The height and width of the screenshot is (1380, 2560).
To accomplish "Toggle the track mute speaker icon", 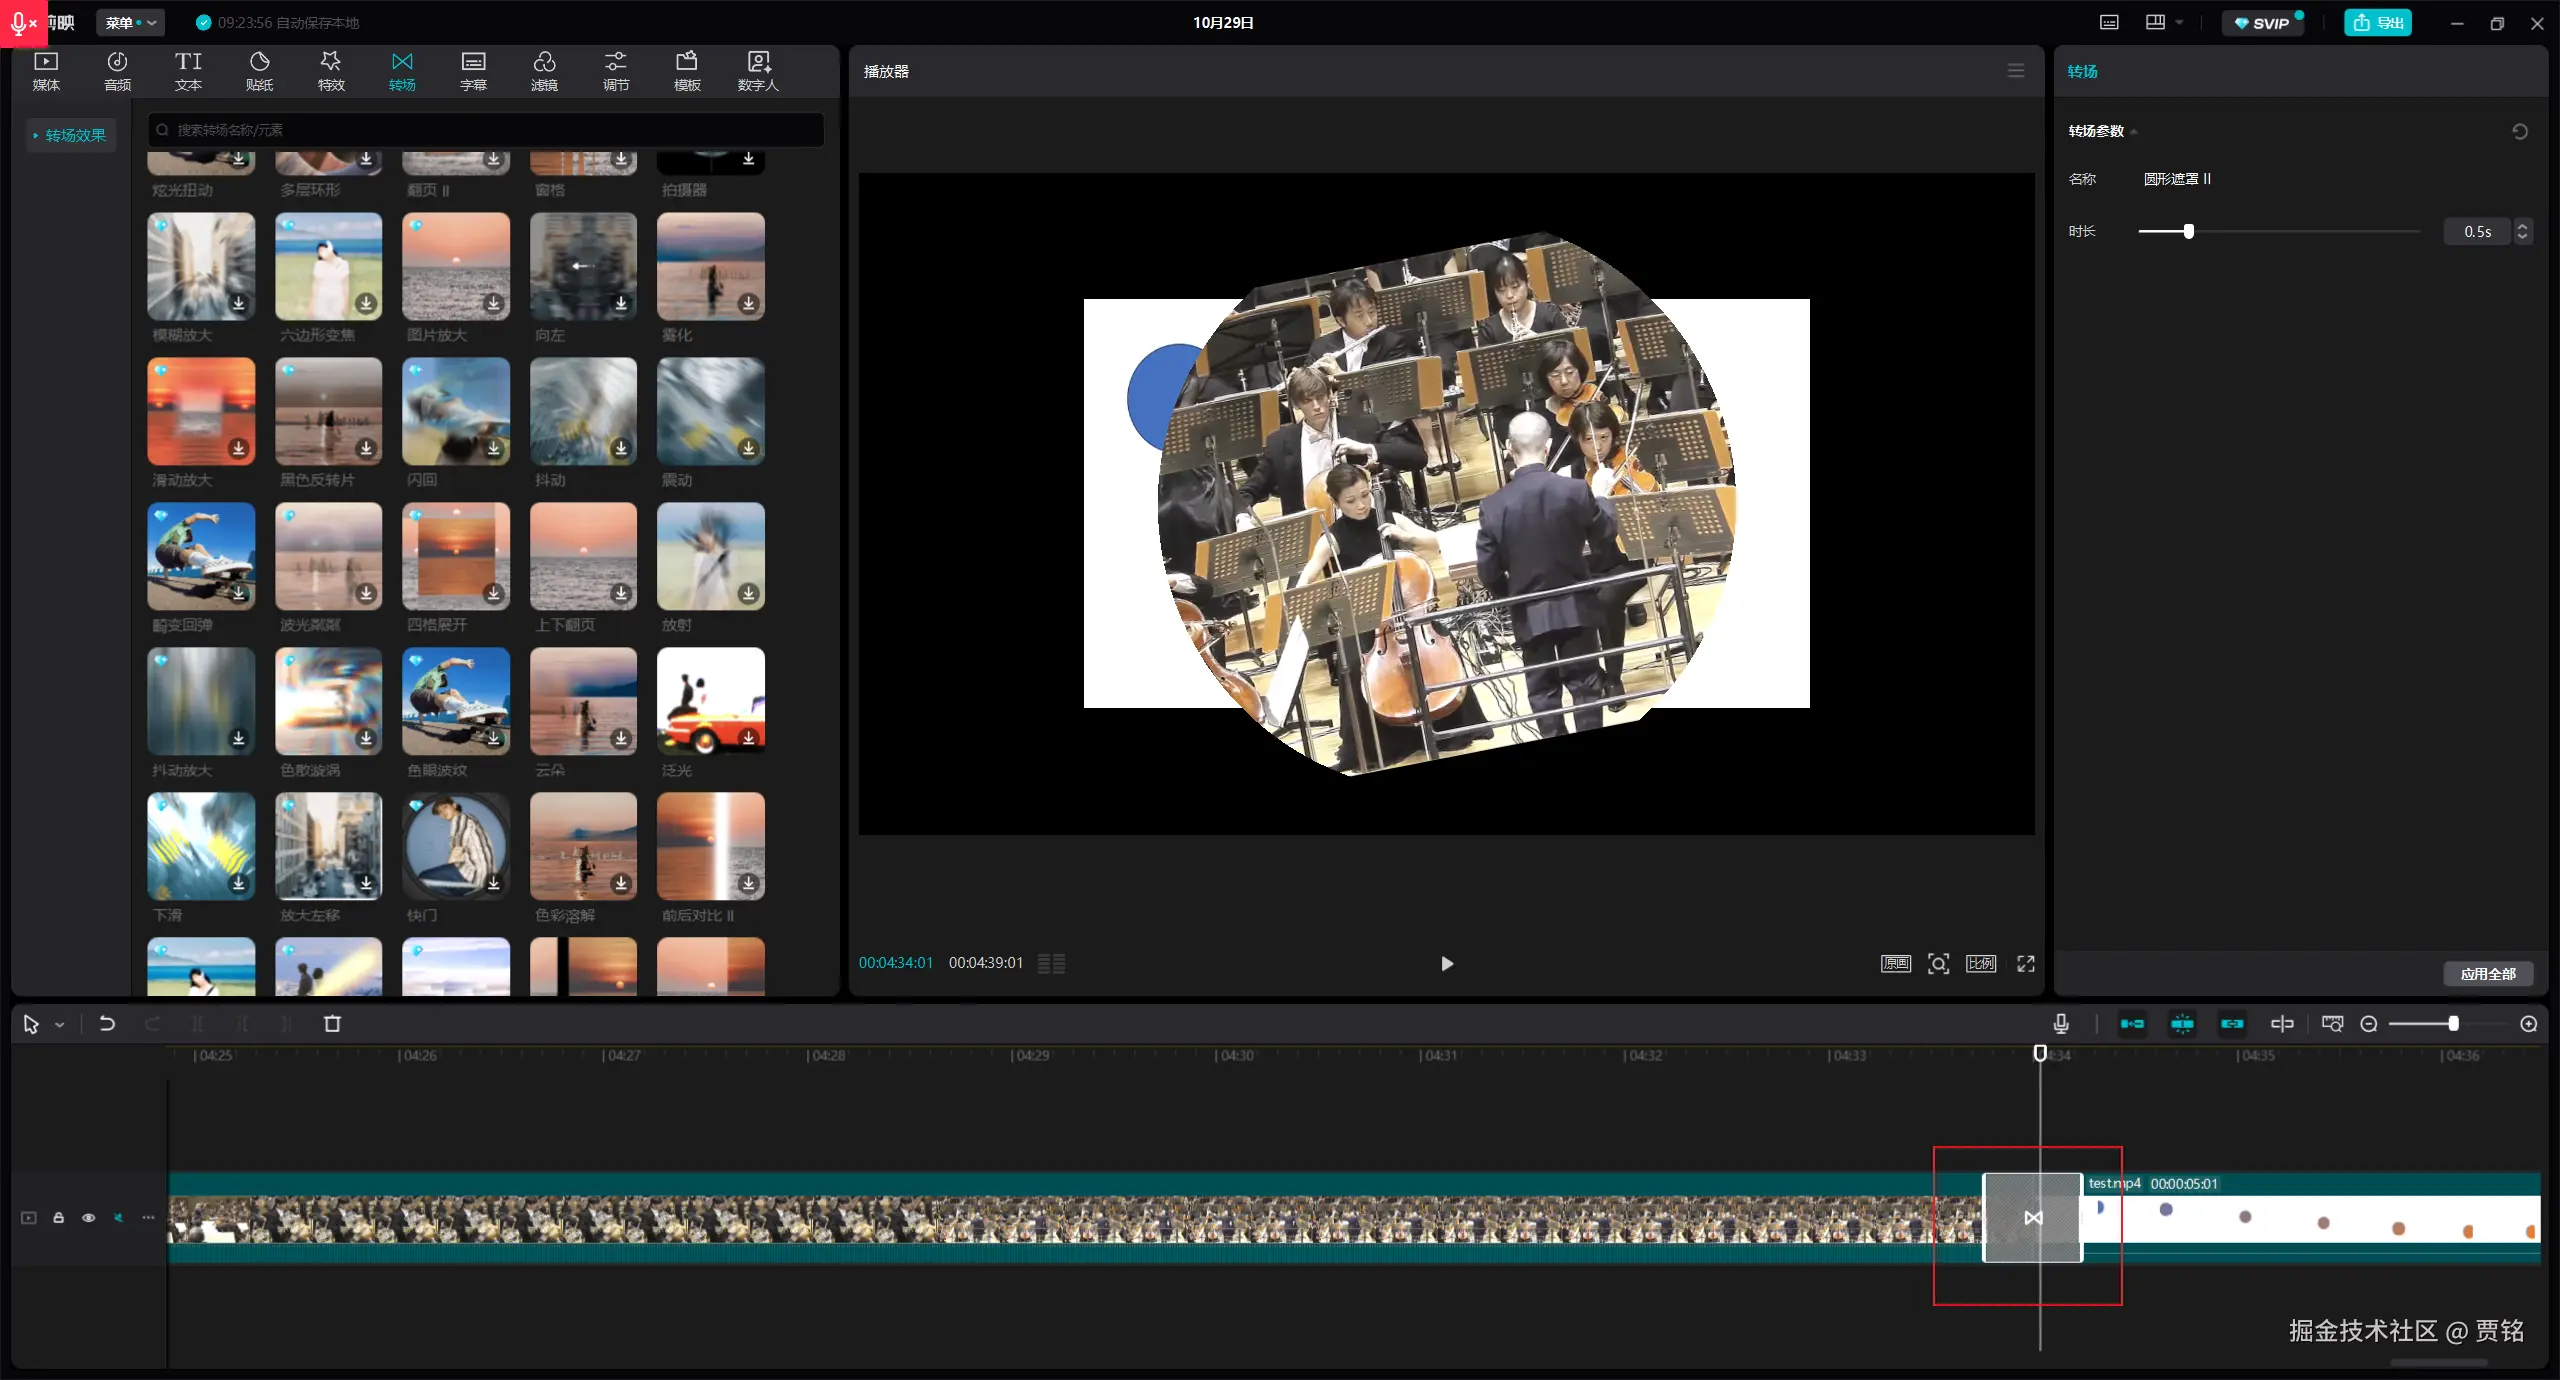I will pyautogui.click(x=119, y=1217).
